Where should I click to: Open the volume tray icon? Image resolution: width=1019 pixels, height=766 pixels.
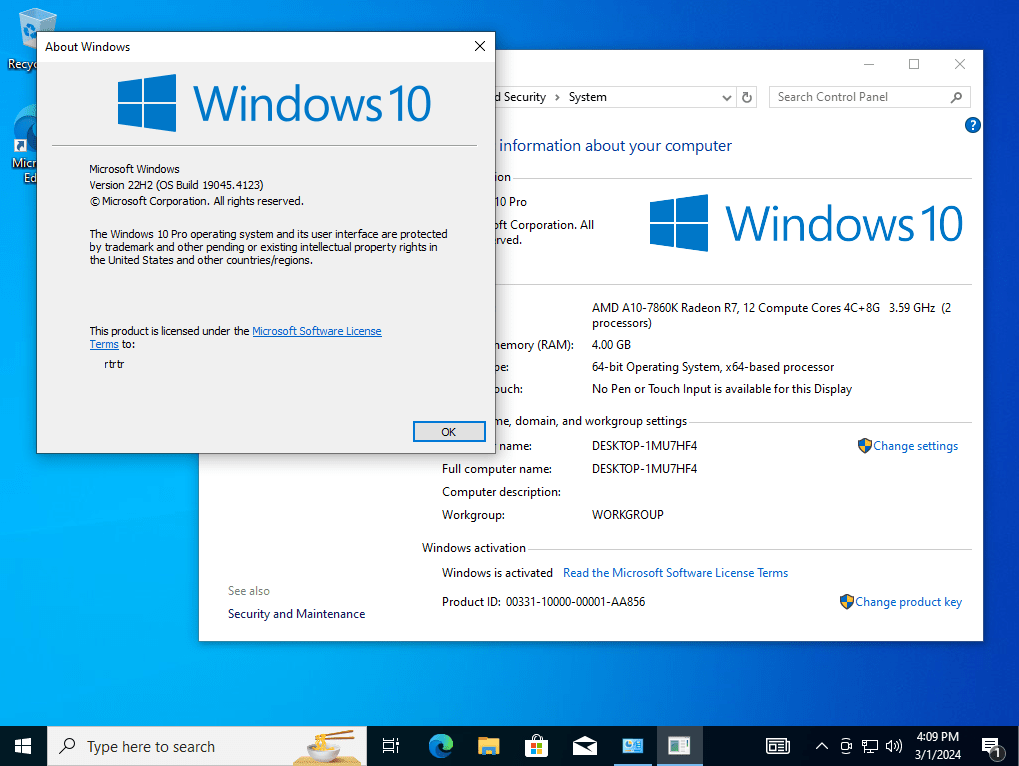tap(894, 746)
